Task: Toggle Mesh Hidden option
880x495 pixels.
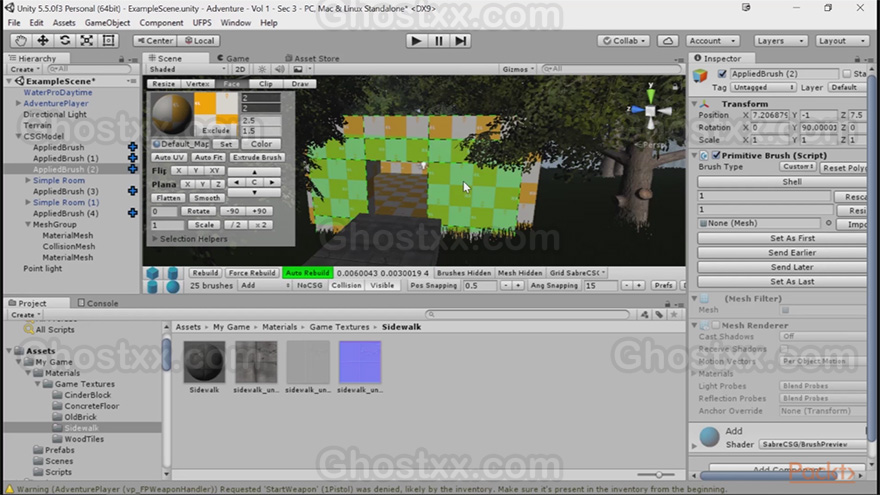Action: click(x=520, y=273)
